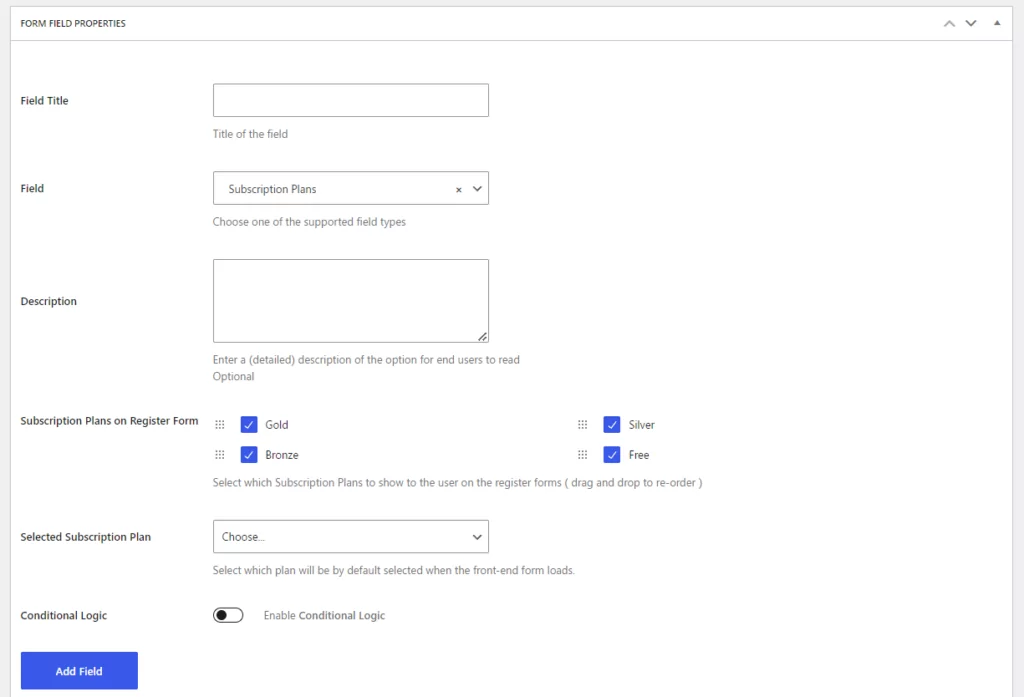Click the 'Subscription Plans on Register Form' label

tap(109, 421)
